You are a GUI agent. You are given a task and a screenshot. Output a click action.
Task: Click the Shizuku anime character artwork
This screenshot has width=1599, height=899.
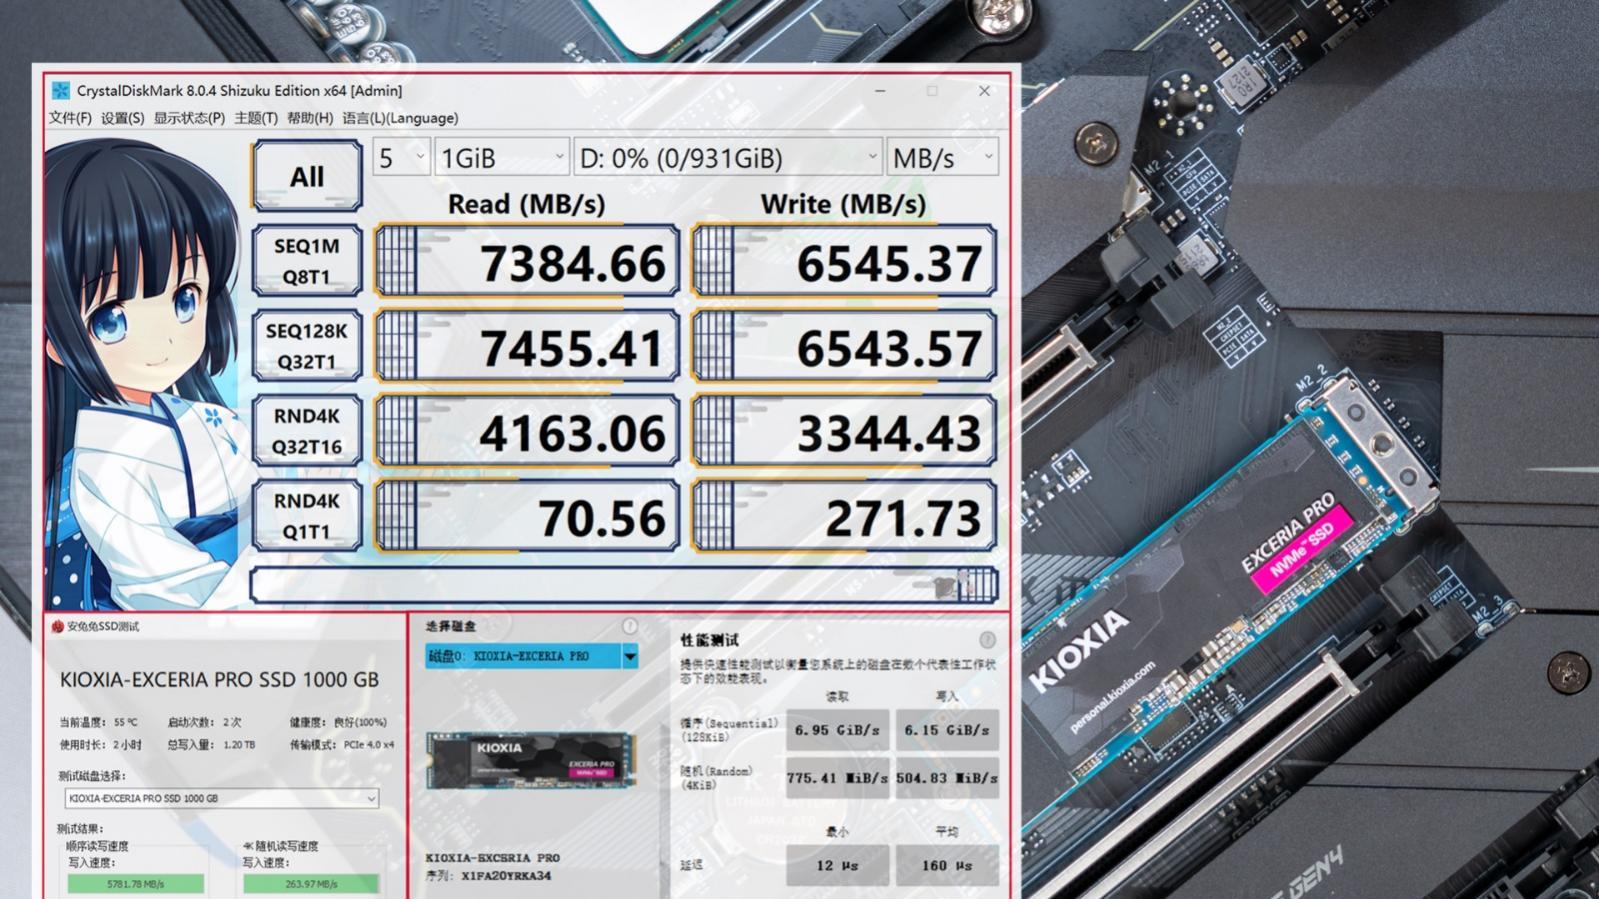pos(145,374)
